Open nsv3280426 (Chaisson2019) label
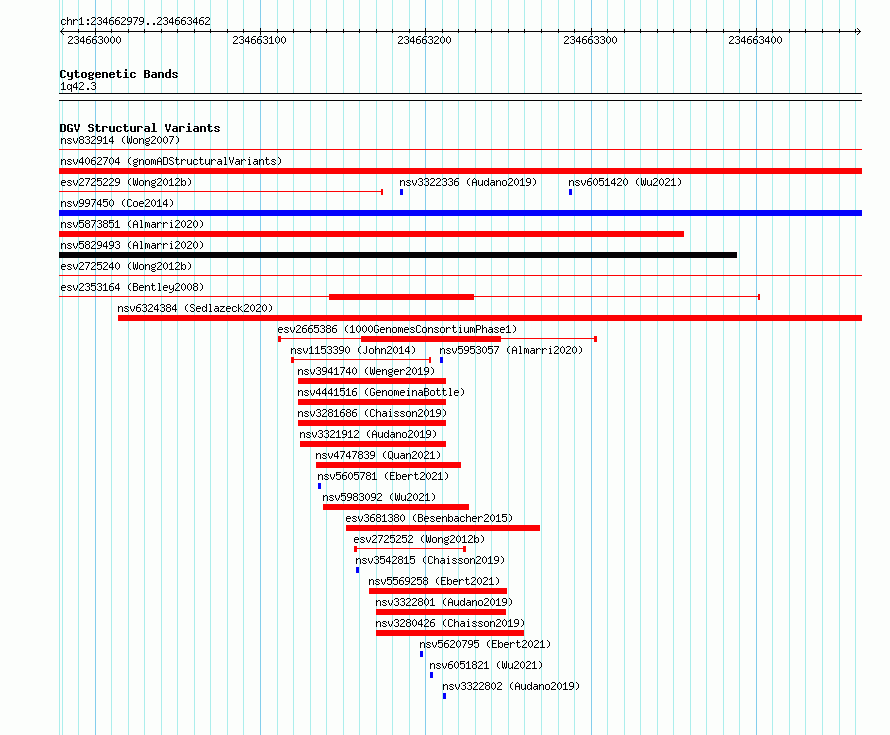Screen dimensions: 890x735 (x=450, y=623)
